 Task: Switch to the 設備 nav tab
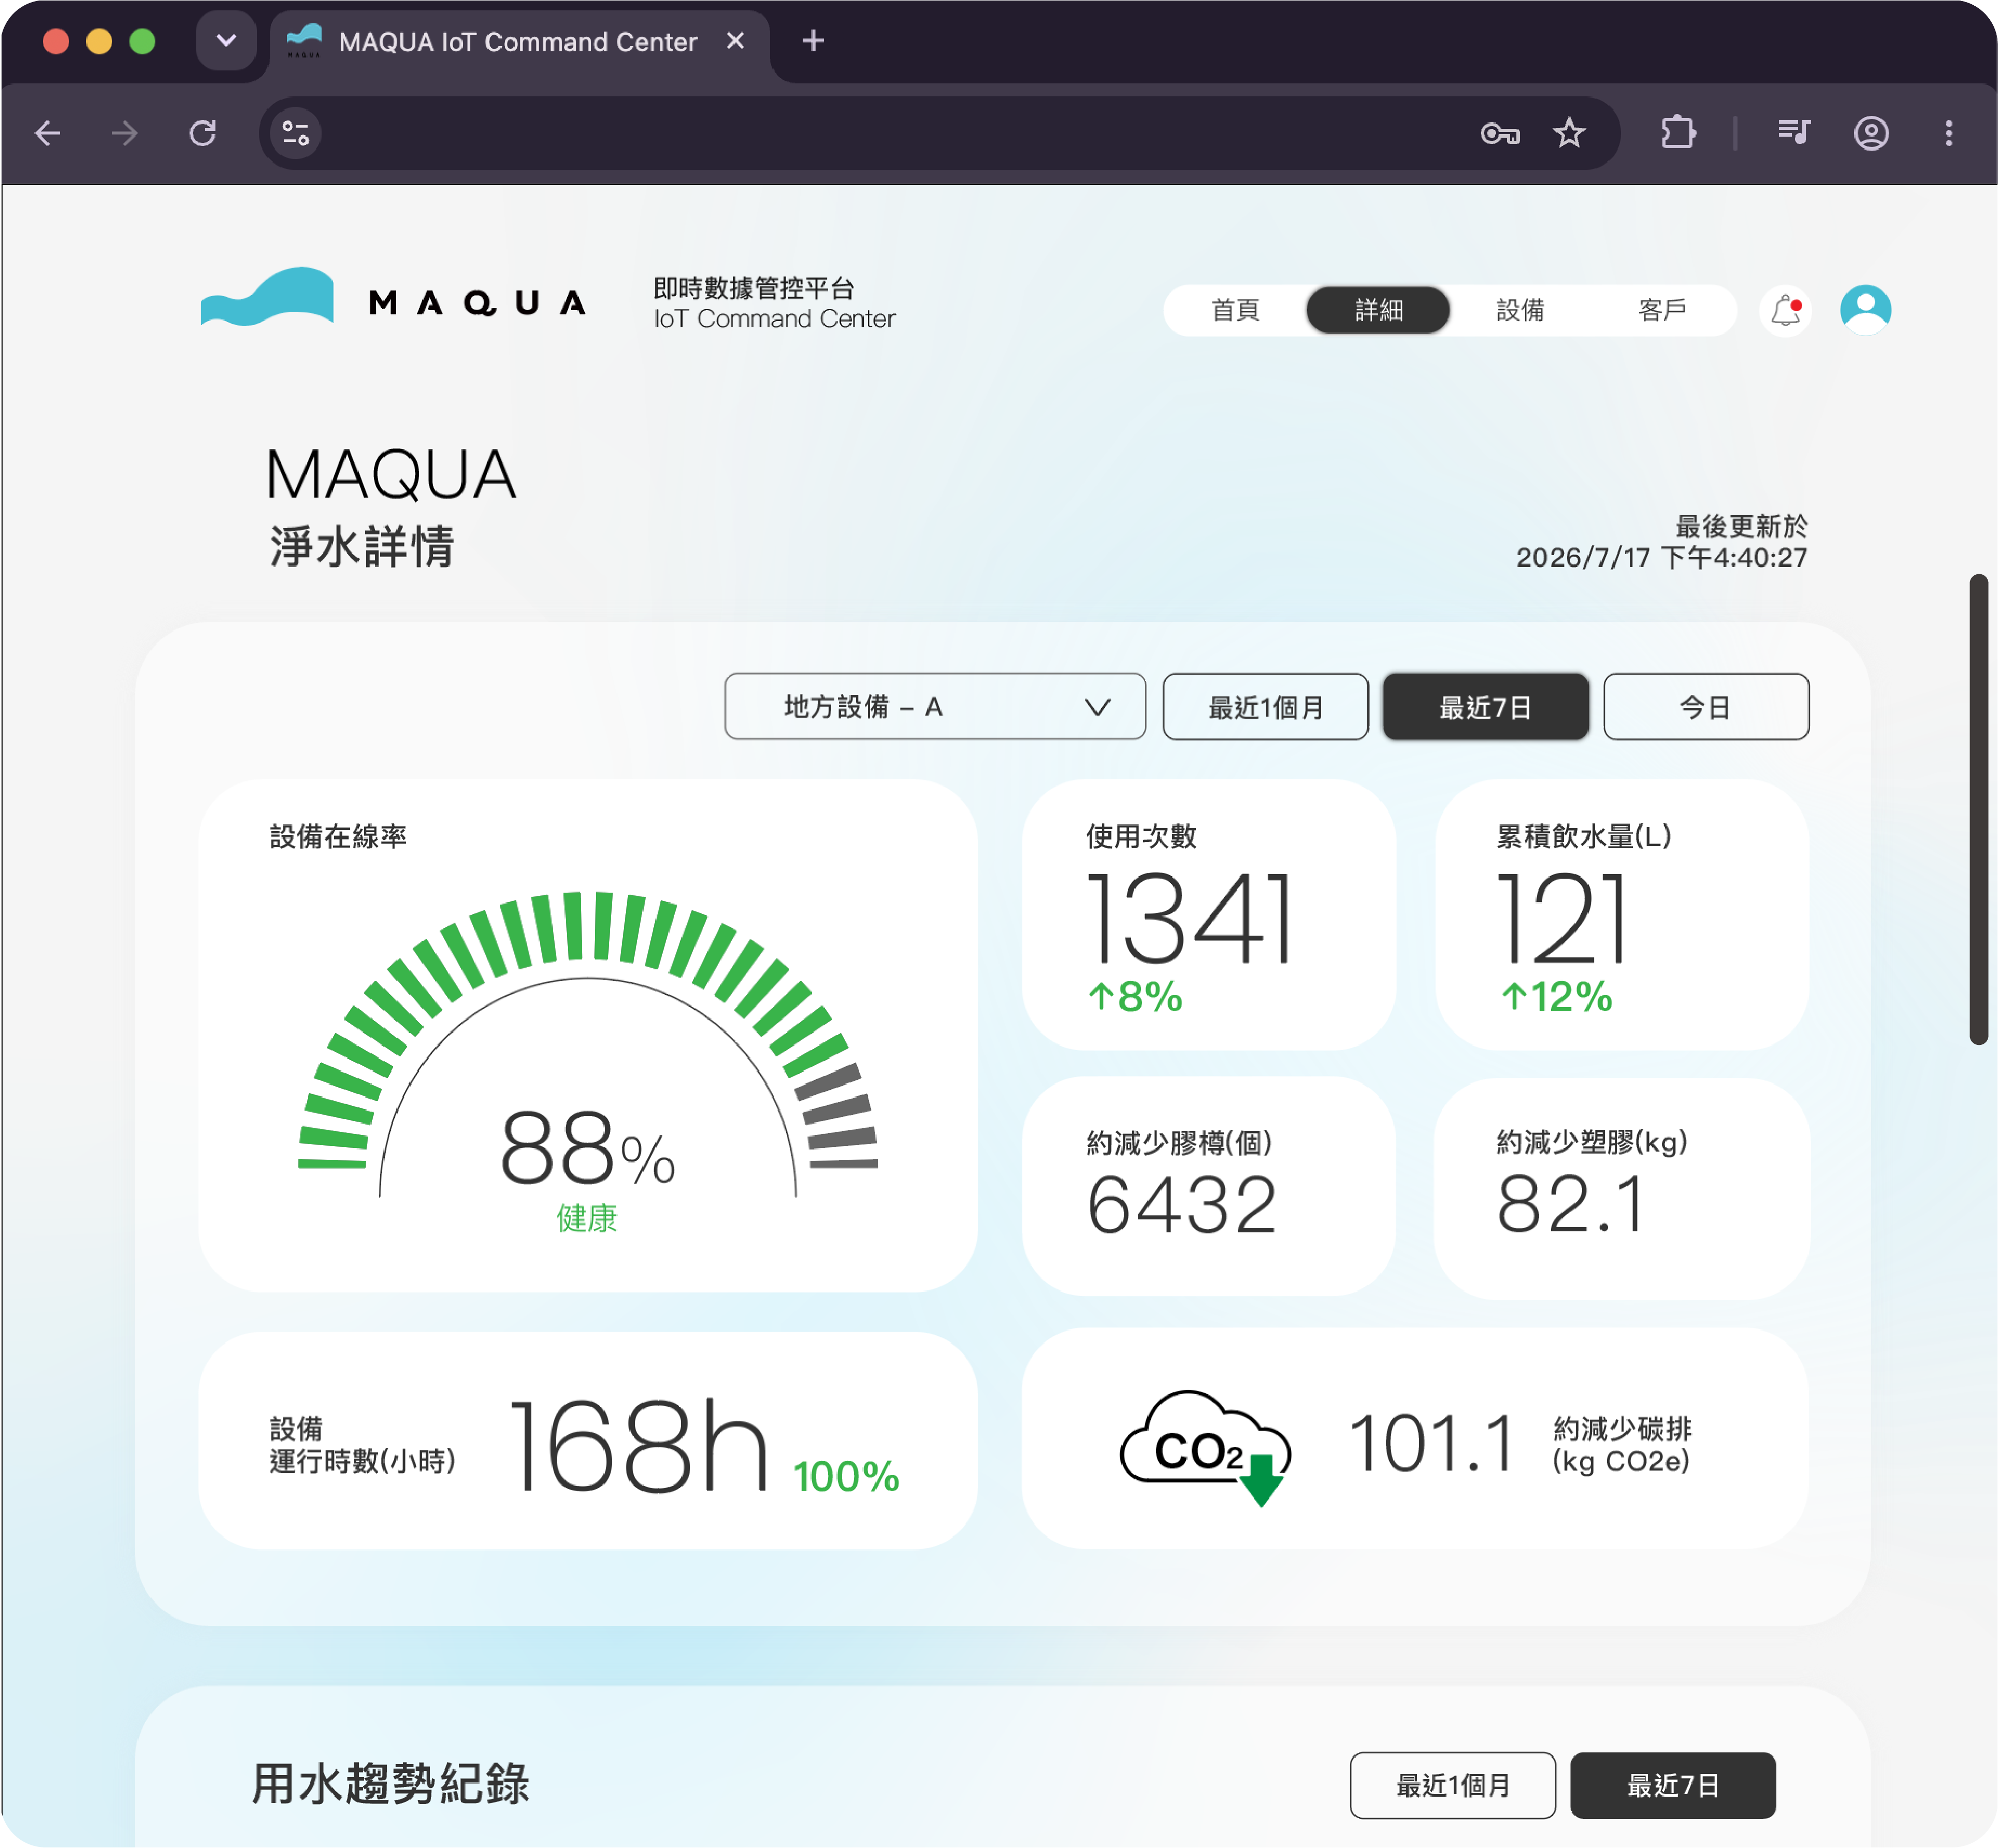pos(1520,310)
